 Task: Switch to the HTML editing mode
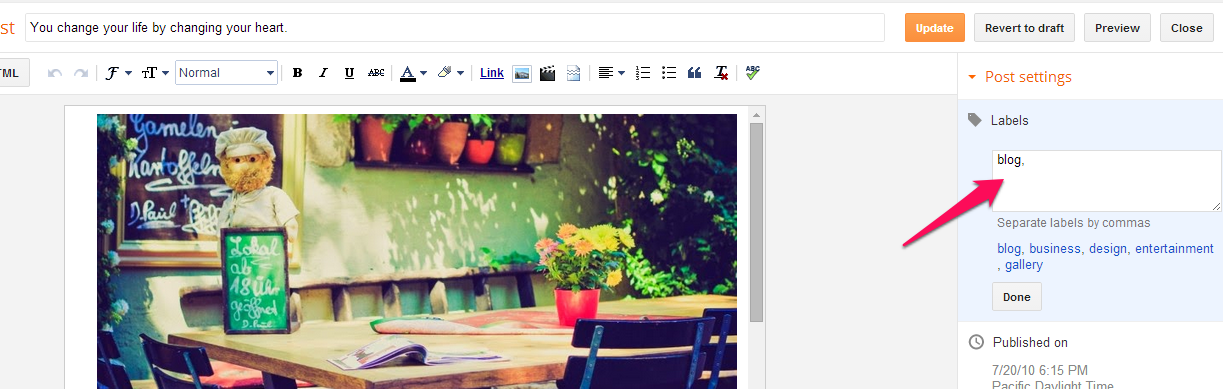14,72
